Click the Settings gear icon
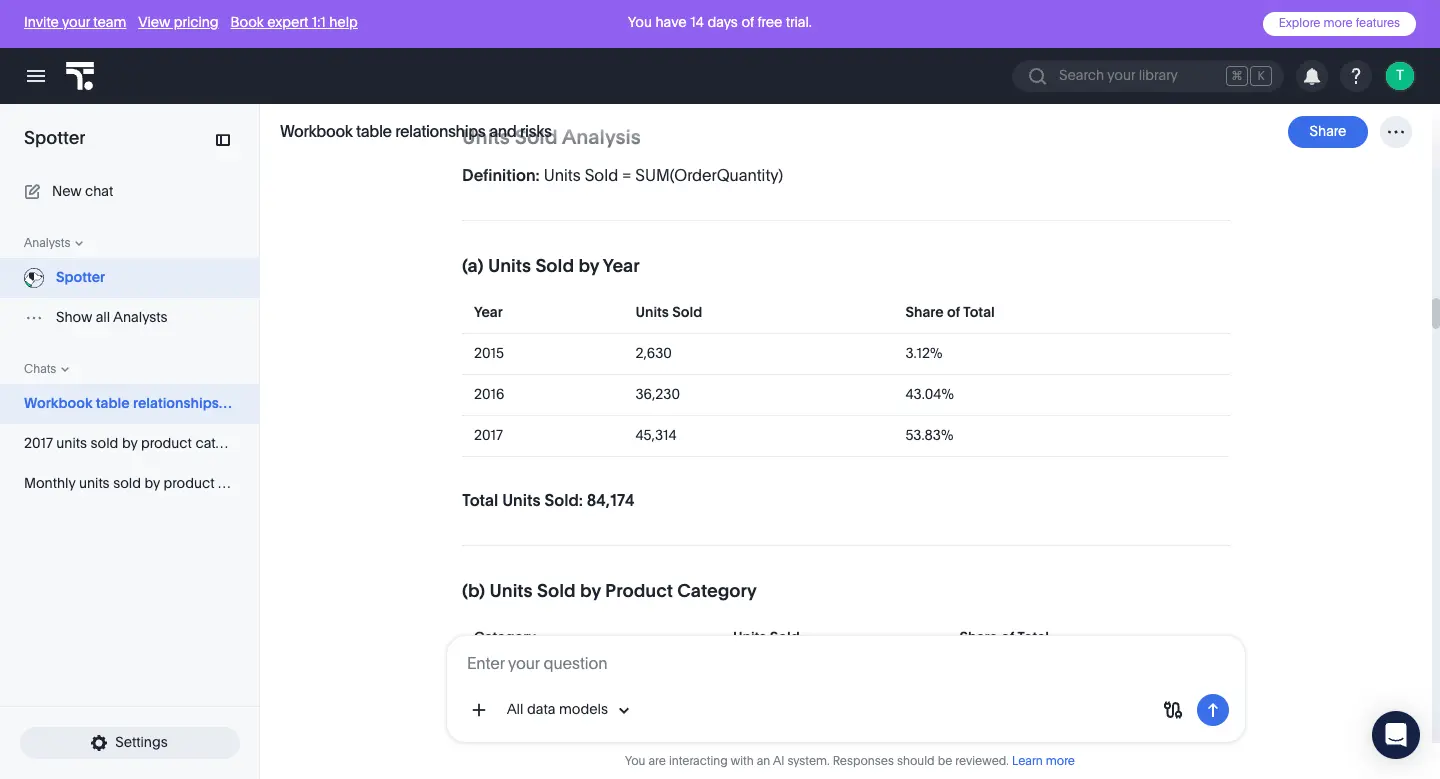 point(99,743)
